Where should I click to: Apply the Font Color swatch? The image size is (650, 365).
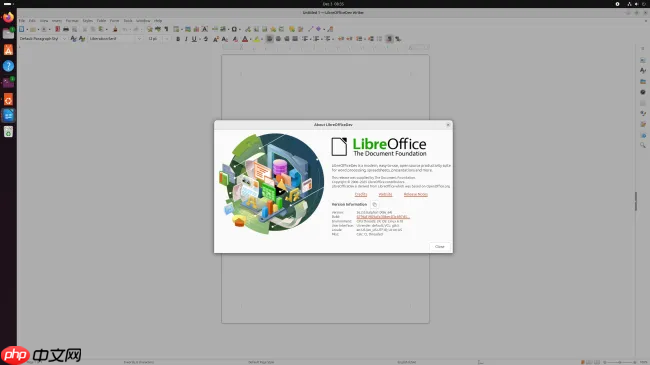click(245, 39)
